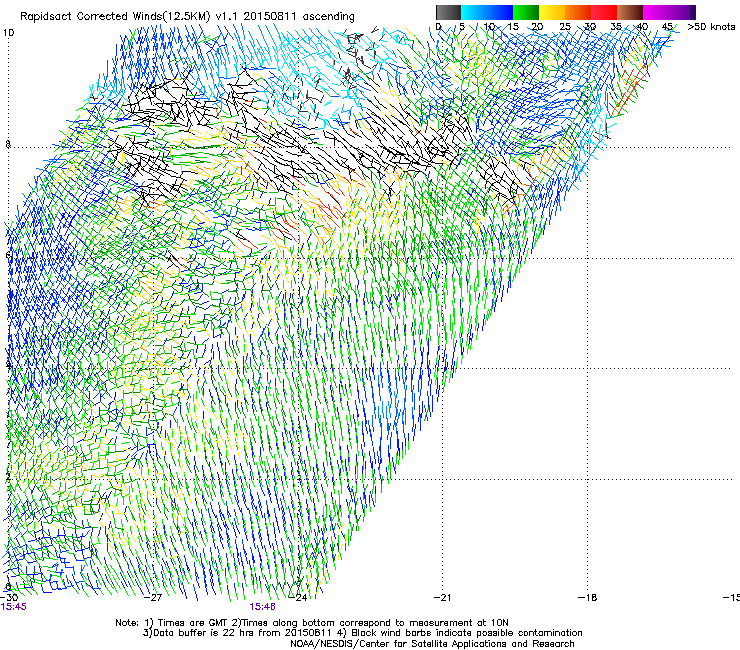Click the 'Data buffer is 22 hrs' note line
This screenshot has height=650, width=740.
pos(362,633)
